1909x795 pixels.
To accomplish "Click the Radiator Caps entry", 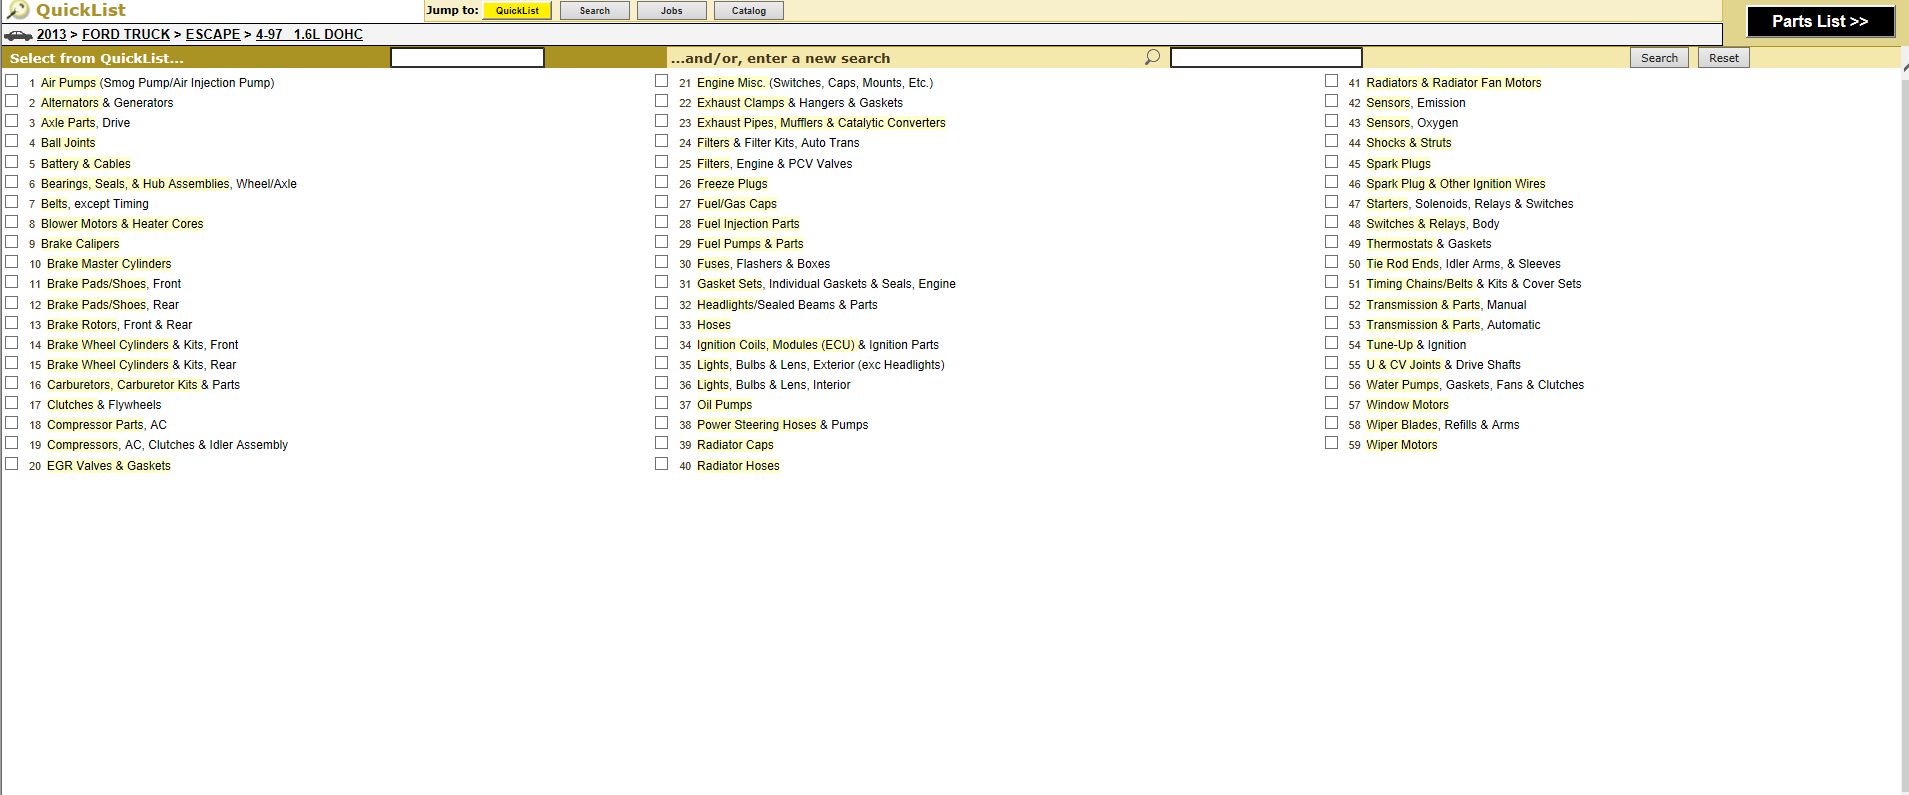I will [x=735, y=445].
